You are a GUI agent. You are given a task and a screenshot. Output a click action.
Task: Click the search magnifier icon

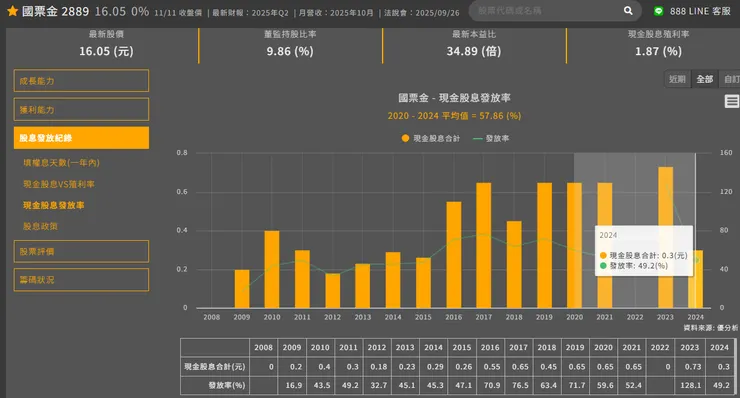628,10
